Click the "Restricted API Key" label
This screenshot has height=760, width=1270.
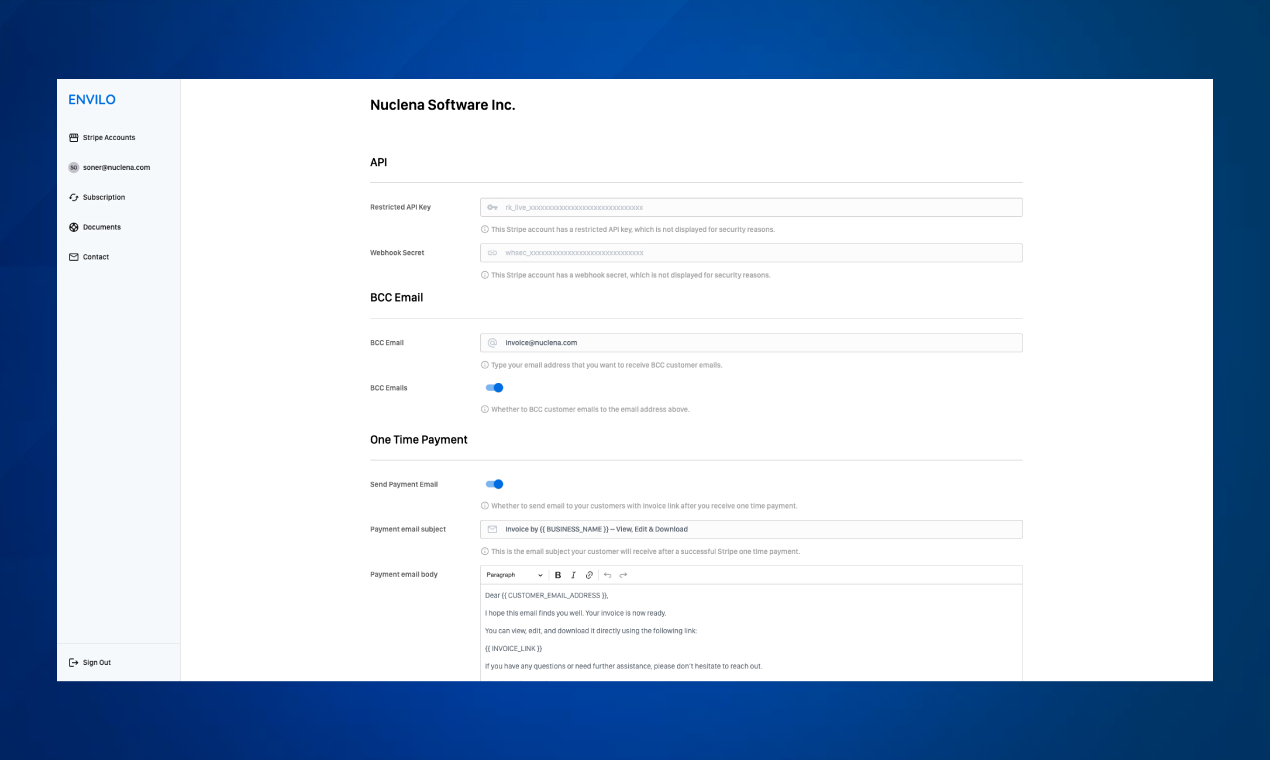[400, 207]
